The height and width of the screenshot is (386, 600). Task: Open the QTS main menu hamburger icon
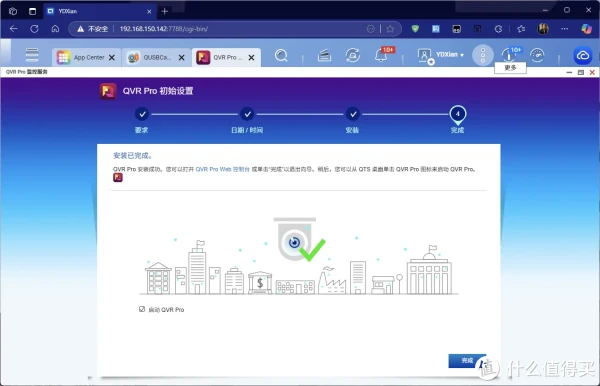(32, 55)
